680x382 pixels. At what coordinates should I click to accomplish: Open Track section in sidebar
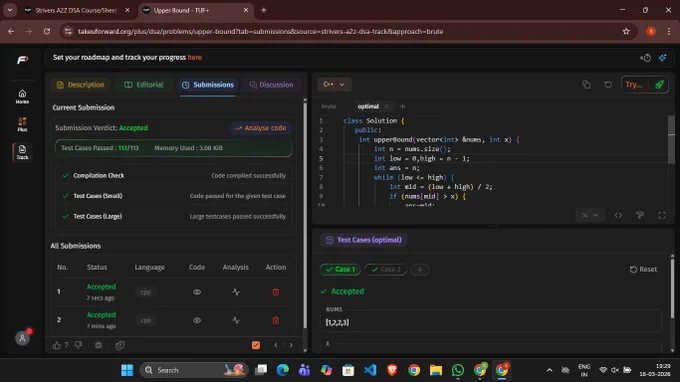pos(22,152)
